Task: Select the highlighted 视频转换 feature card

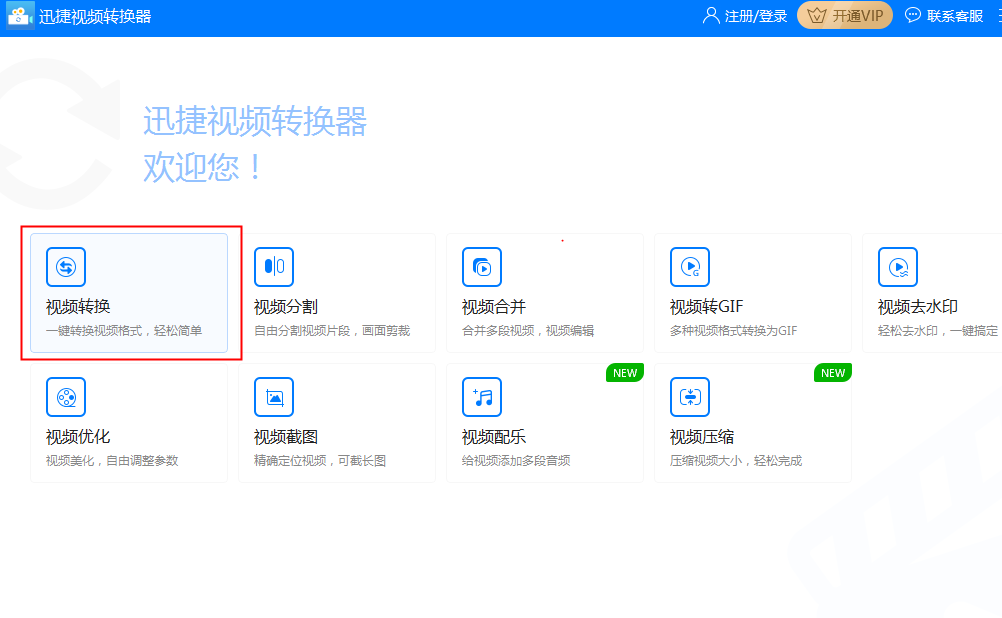Action: [130, 292]
